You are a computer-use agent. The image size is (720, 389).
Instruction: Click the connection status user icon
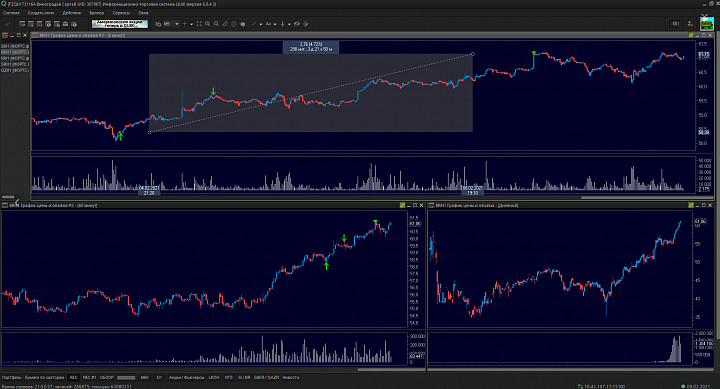(690, 23)
